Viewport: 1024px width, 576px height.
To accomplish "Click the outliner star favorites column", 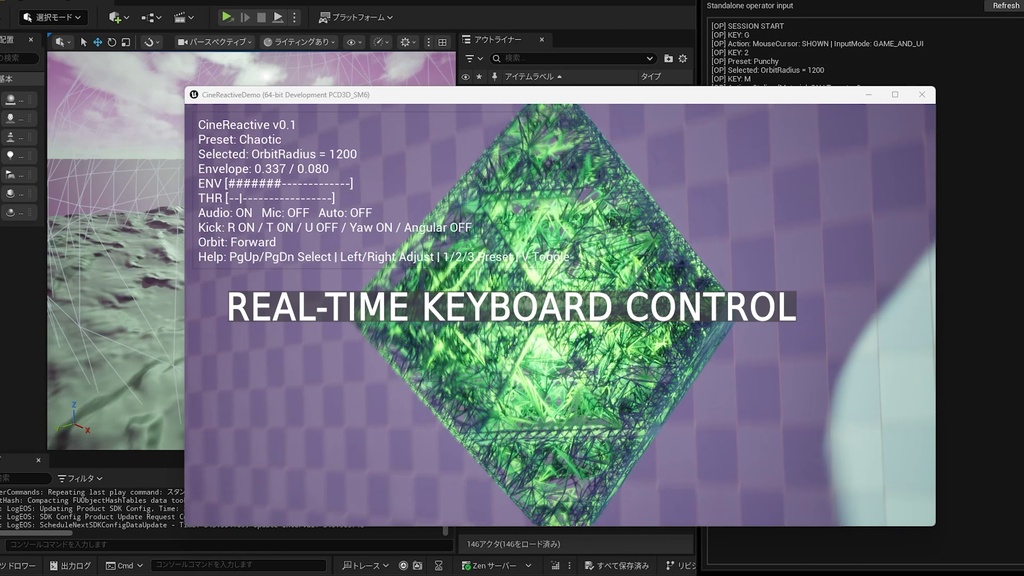I will point(479,76).
